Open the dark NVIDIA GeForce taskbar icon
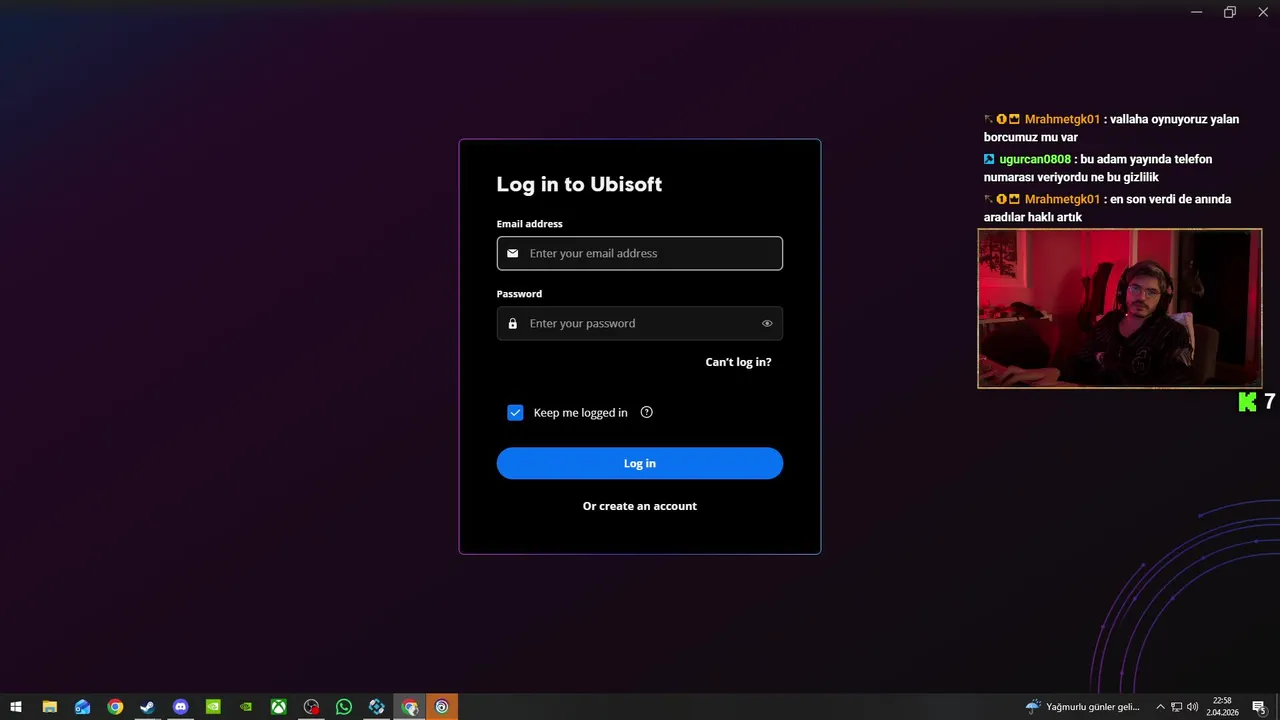Screen dimensions: 1280x720 pyautogui.click(x=246, y=707)
